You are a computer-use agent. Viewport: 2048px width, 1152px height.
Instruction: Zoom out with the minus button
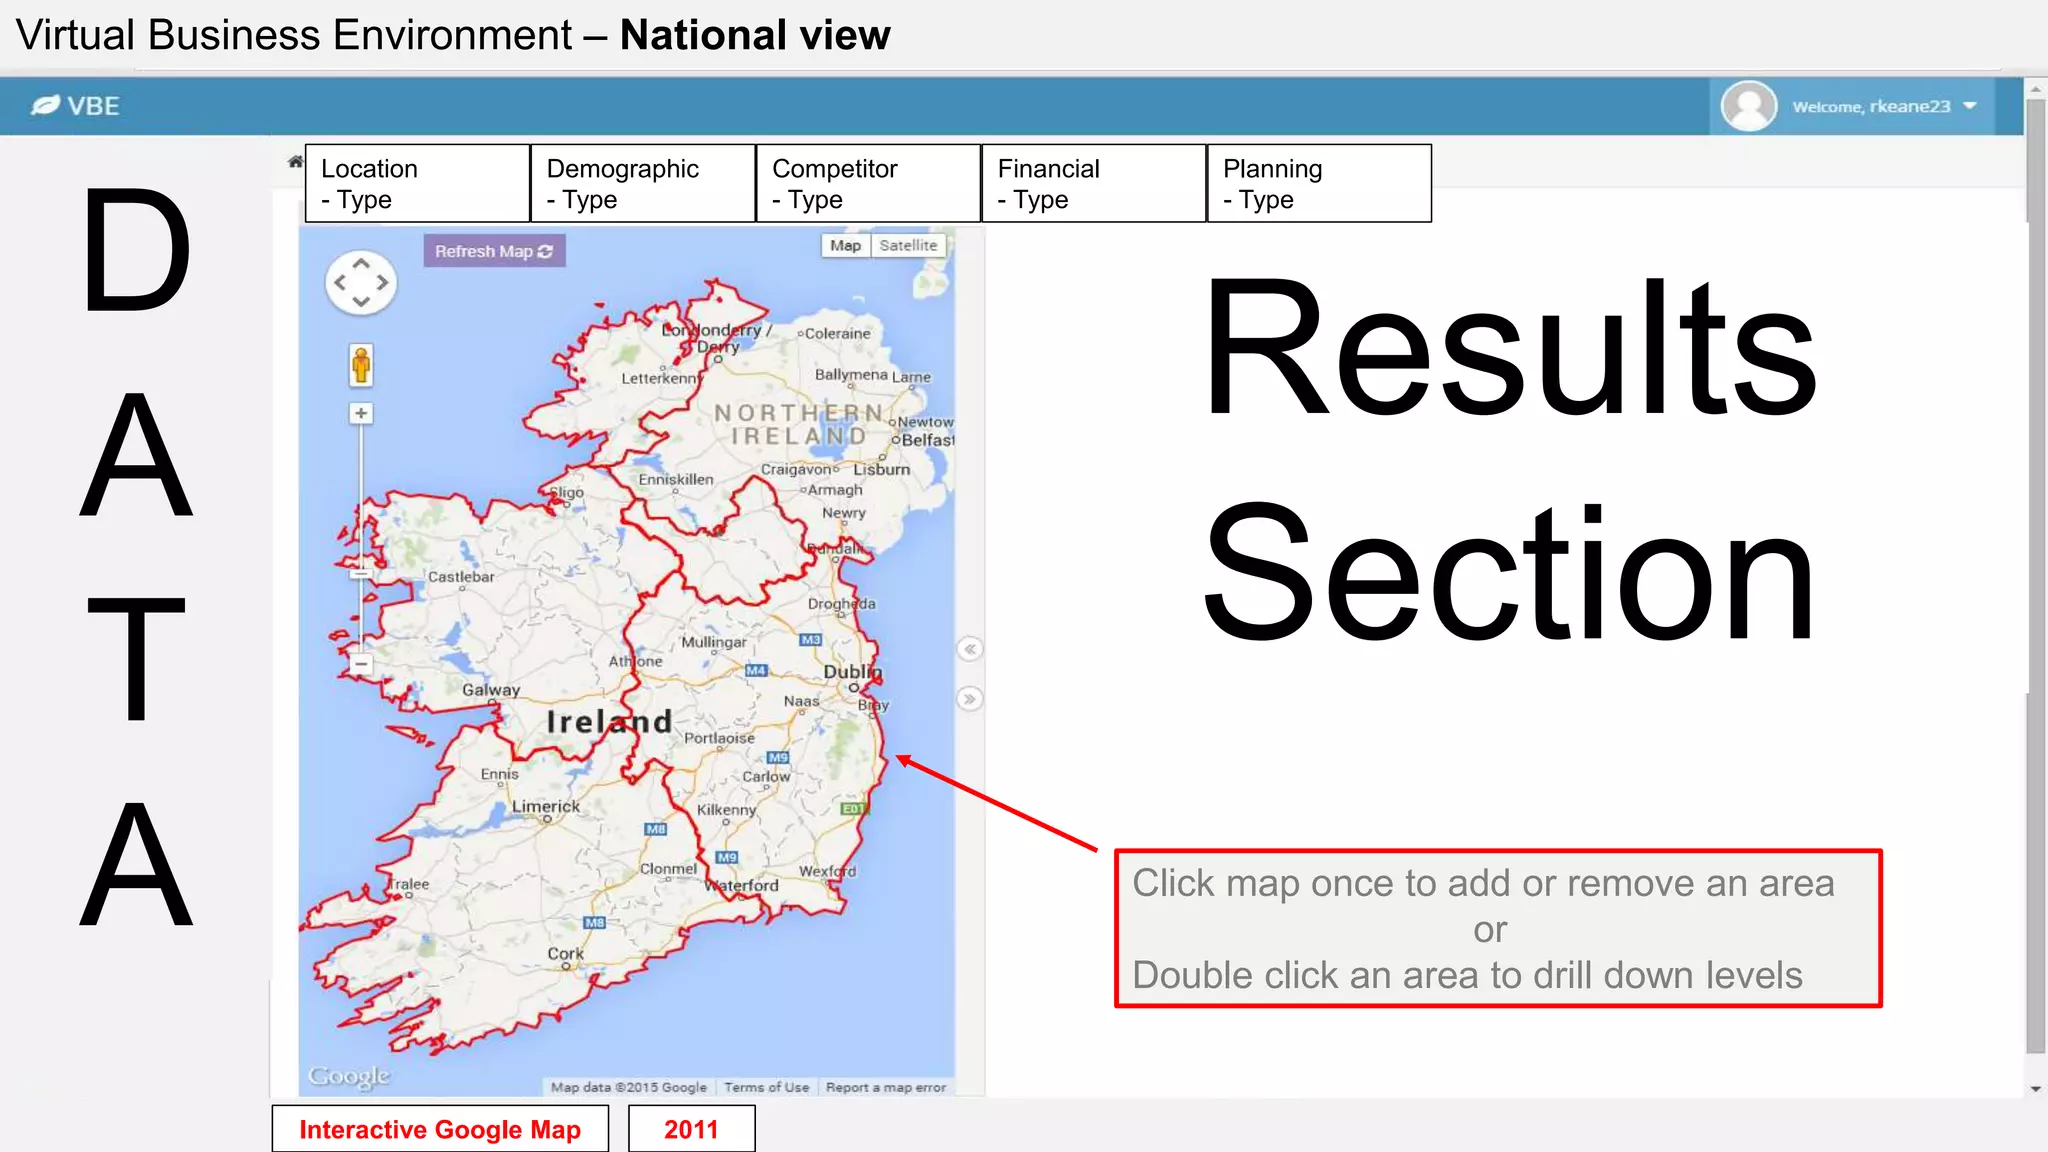361,663
